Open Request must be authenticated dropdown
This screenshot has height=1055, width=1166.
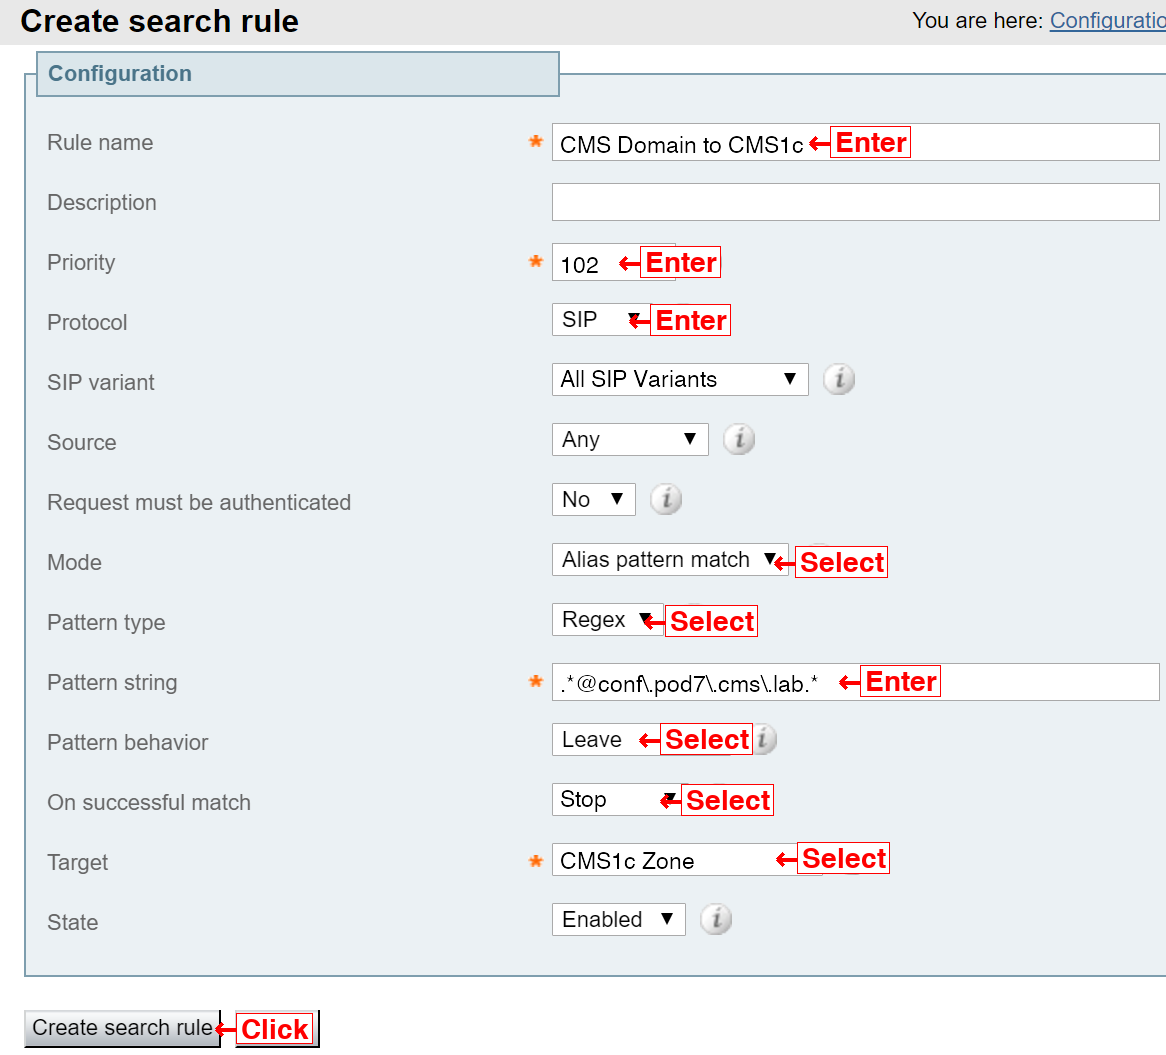[593, 499]
